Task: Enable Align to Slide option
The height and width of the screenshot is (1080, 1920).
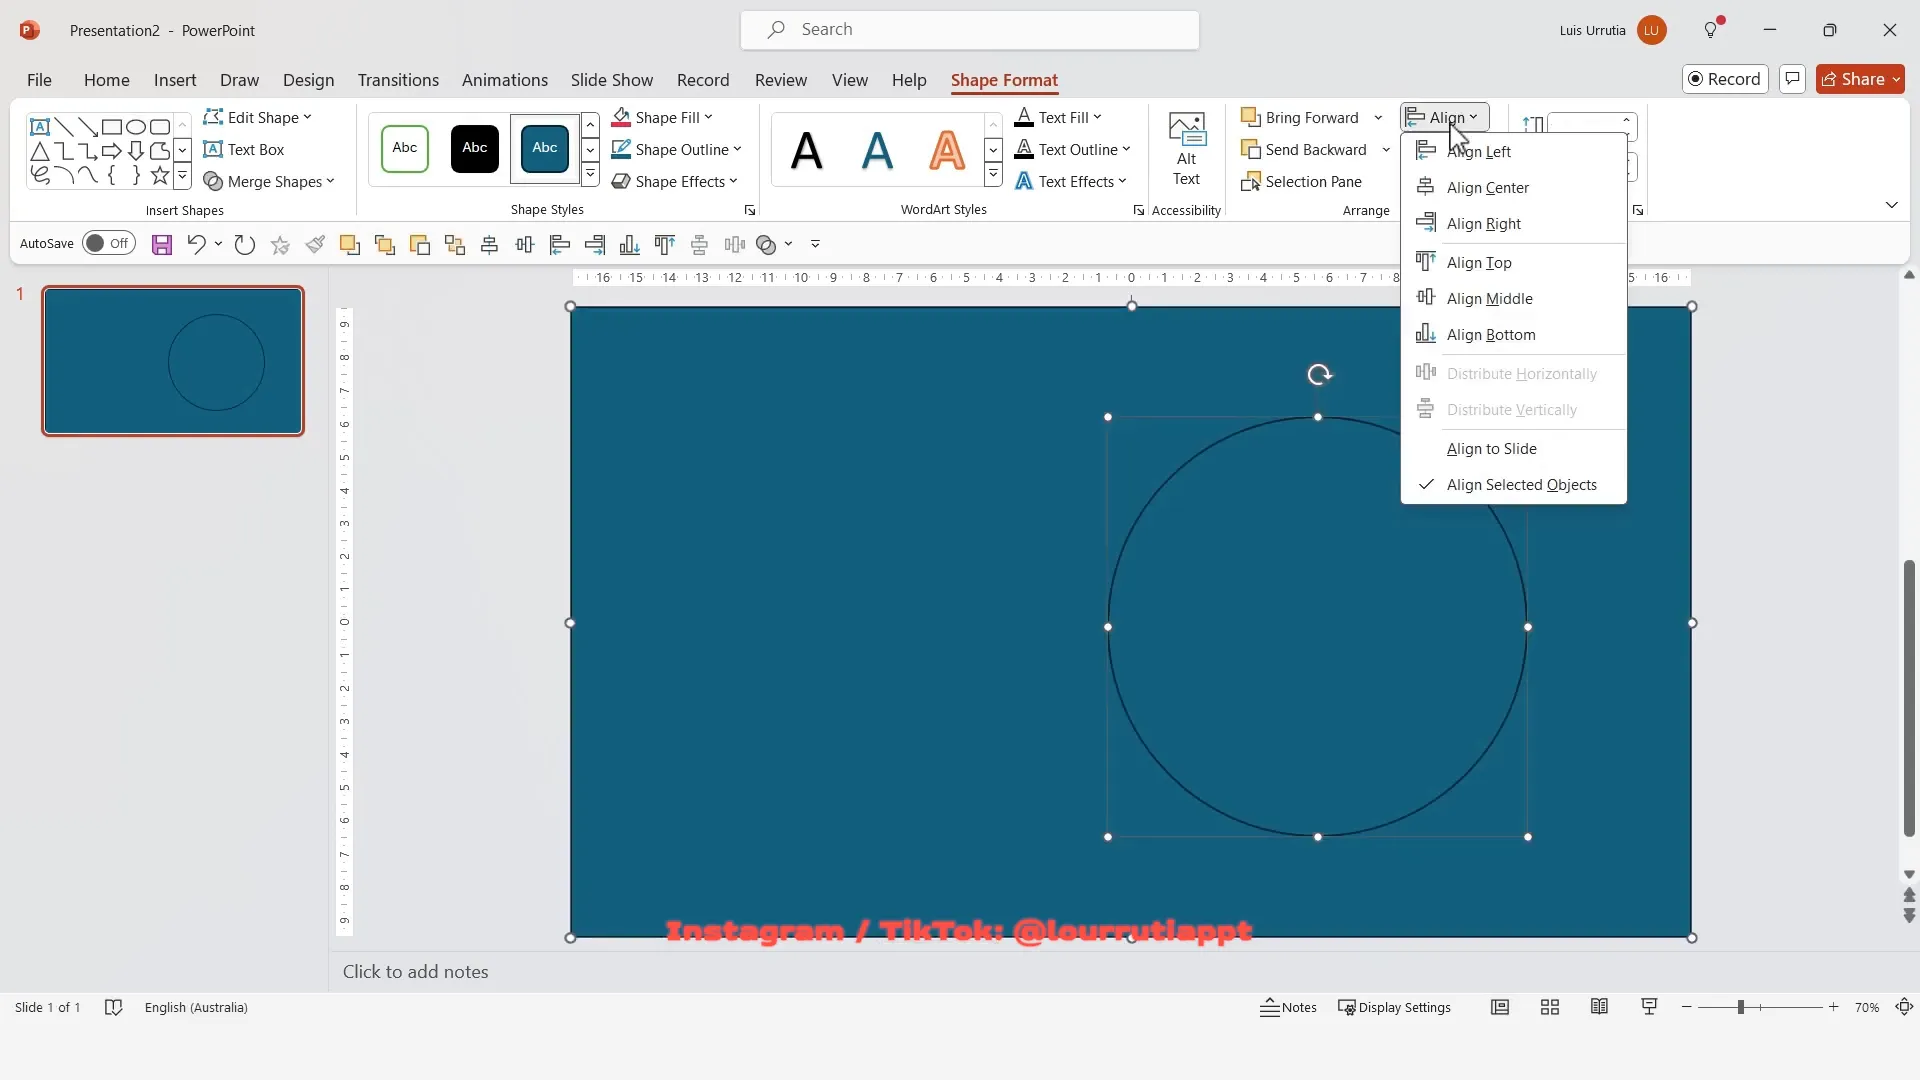Action: point(1514,448)
